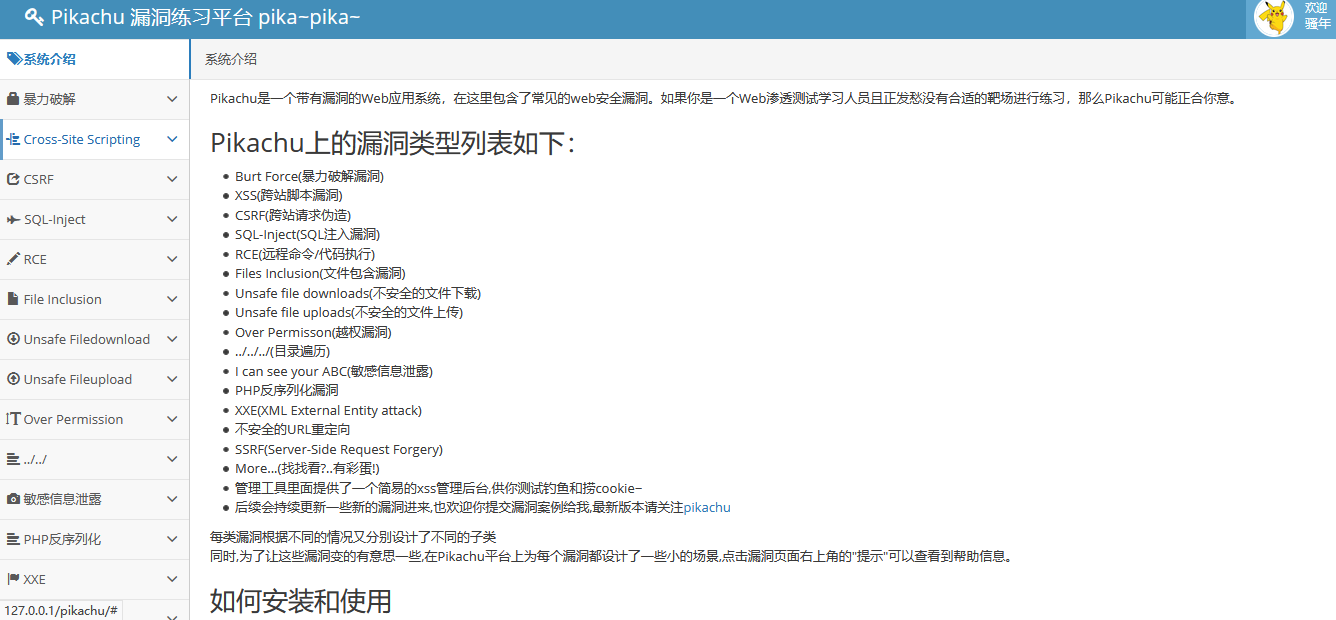This screenshot has height=620, width=1336.
Task: Click the download icon beside Unsafe Filedownload
Action: click(x=13, y=339)
